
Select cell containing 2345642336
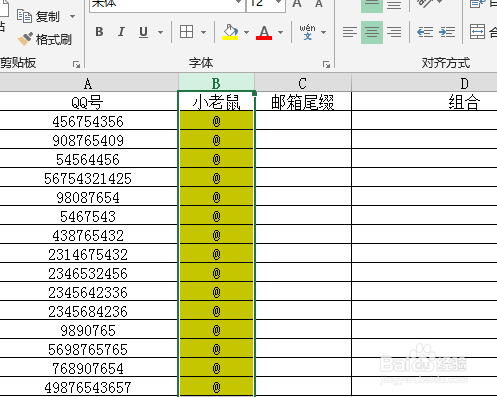[88, 292]
